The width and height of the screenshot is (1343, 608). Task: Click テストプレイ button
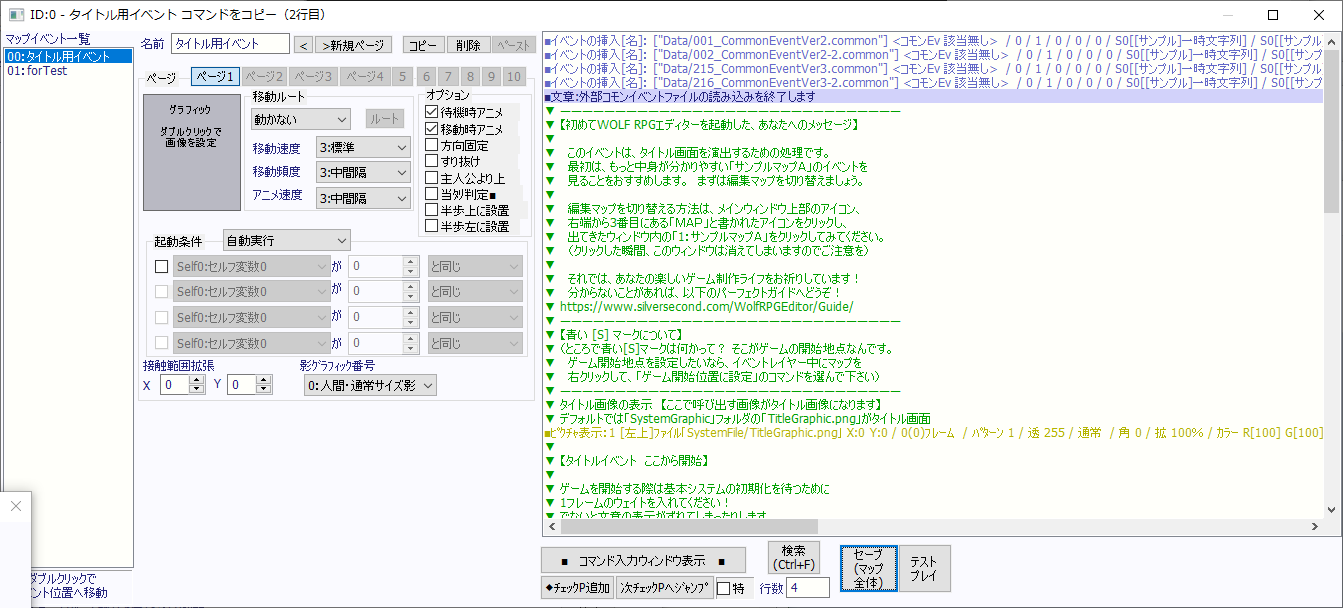point(924,568)
